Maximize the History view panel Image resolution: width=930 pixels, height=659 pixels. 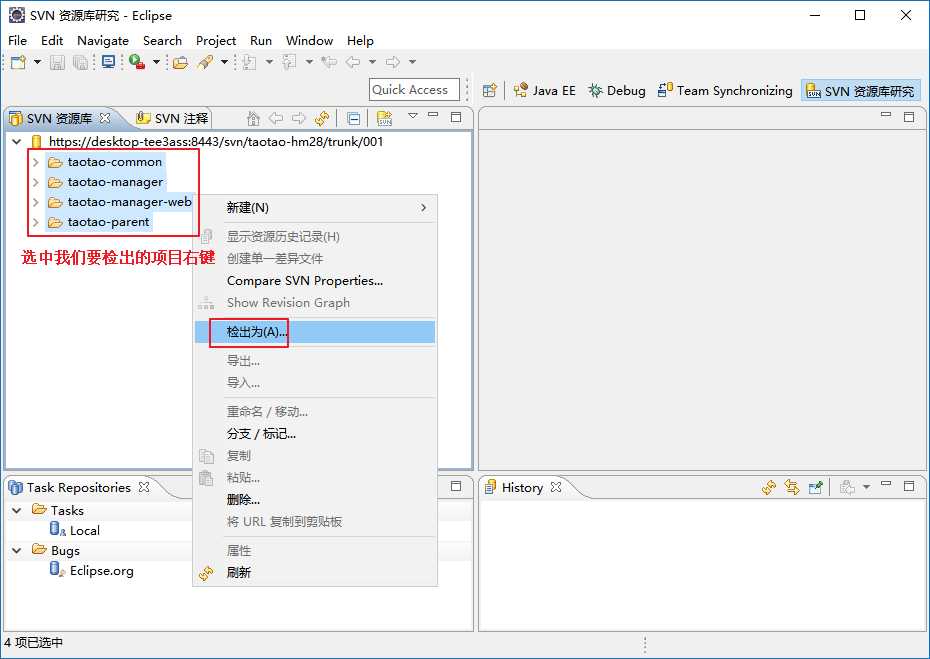(909, 486)
